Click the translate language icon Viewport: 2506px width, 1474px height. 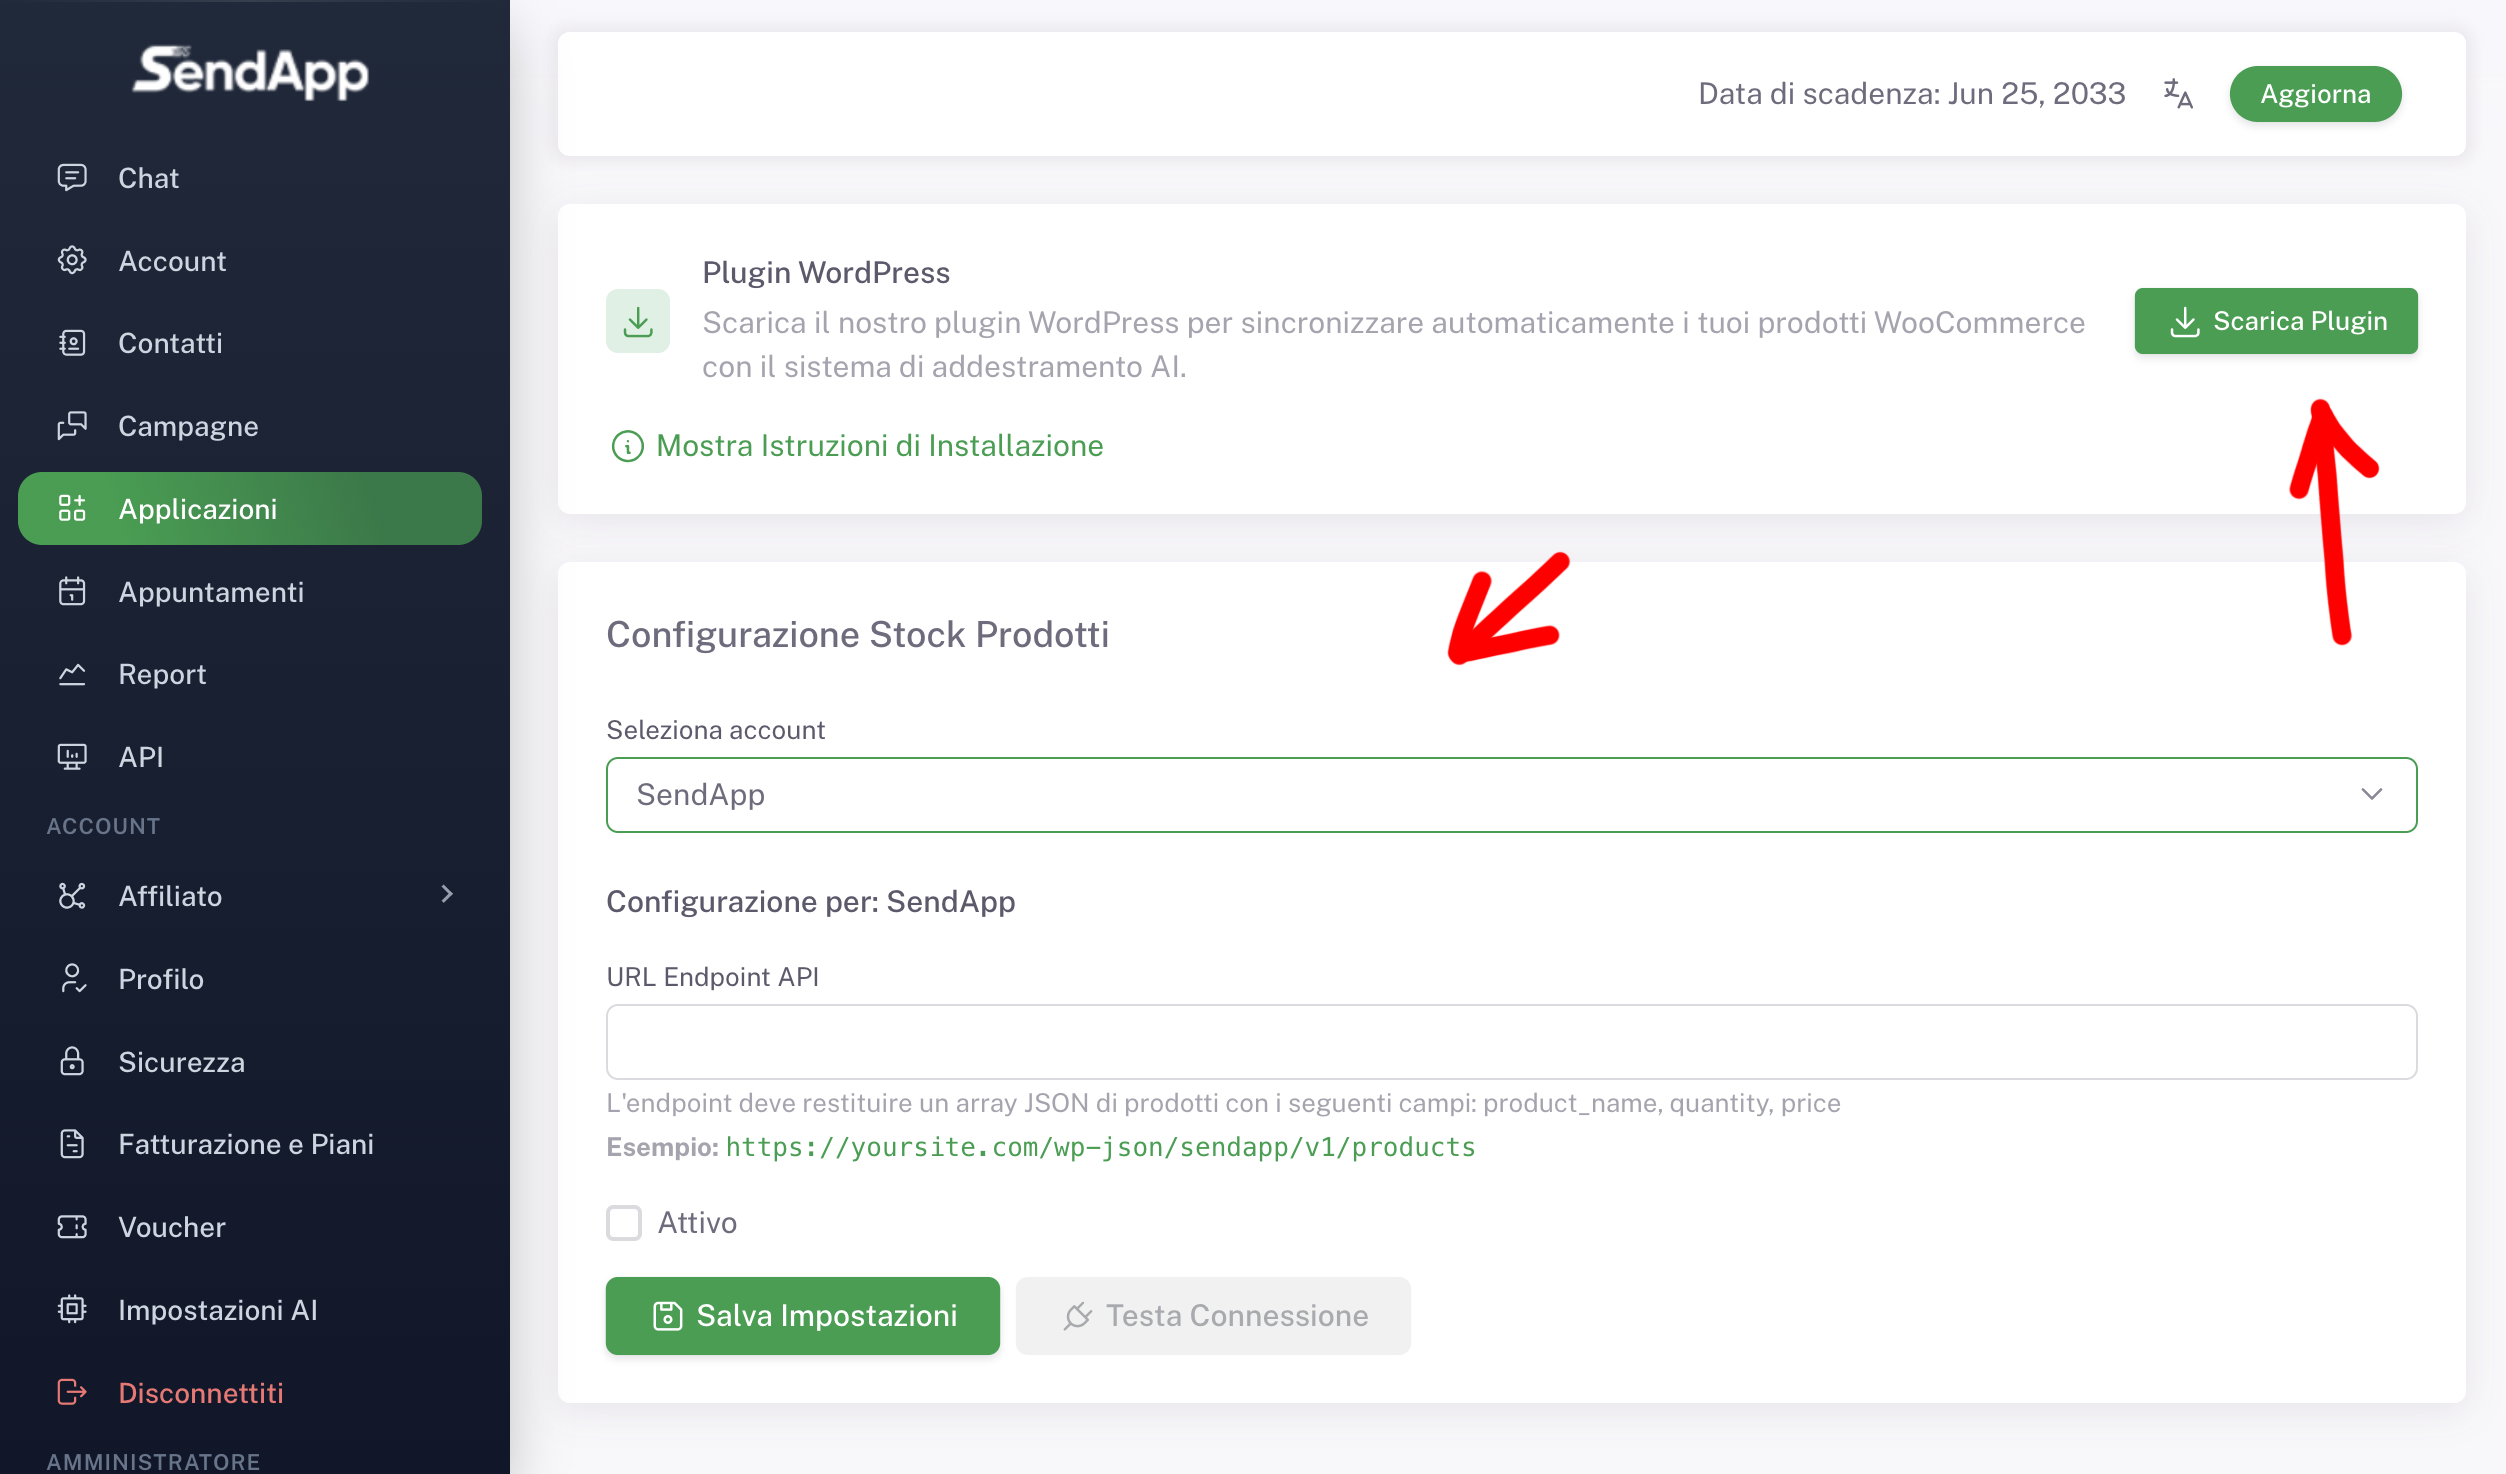2177,94
